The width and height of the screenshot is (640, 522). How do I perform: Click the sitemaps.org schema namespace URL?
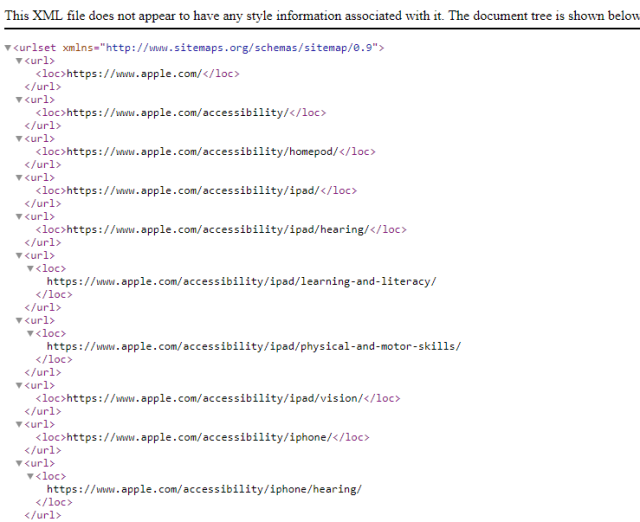coord(239,48)
